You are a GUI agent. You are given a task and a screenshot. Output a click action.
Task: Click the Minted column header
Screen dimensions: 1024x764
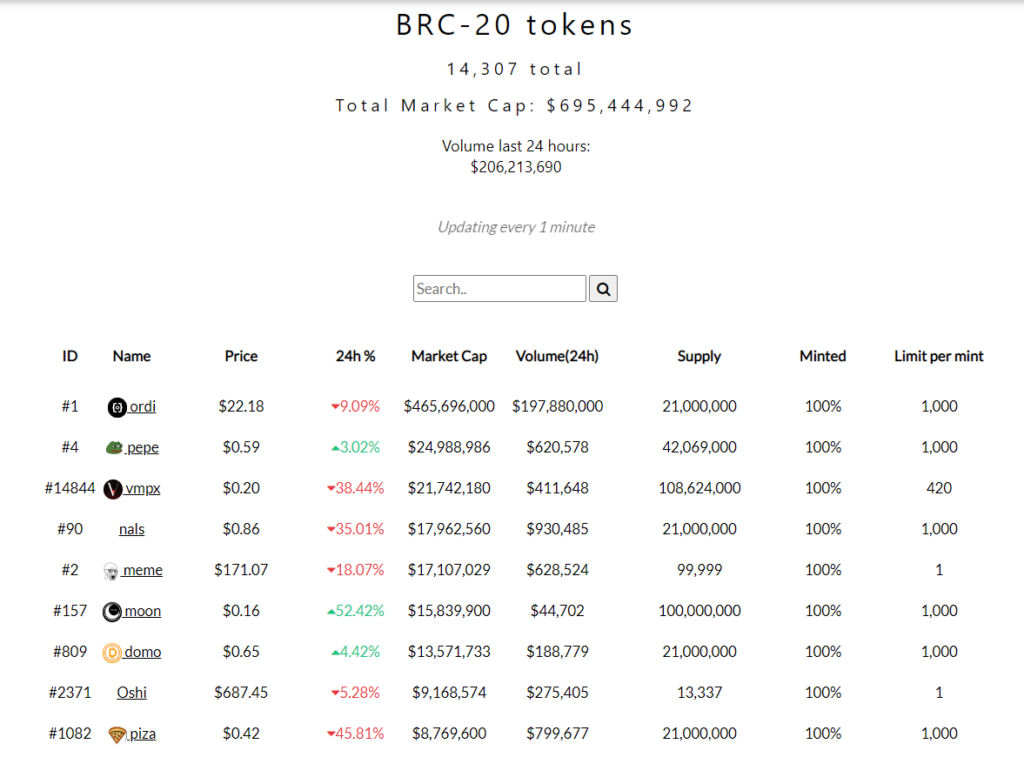click(x=822, y=356)
